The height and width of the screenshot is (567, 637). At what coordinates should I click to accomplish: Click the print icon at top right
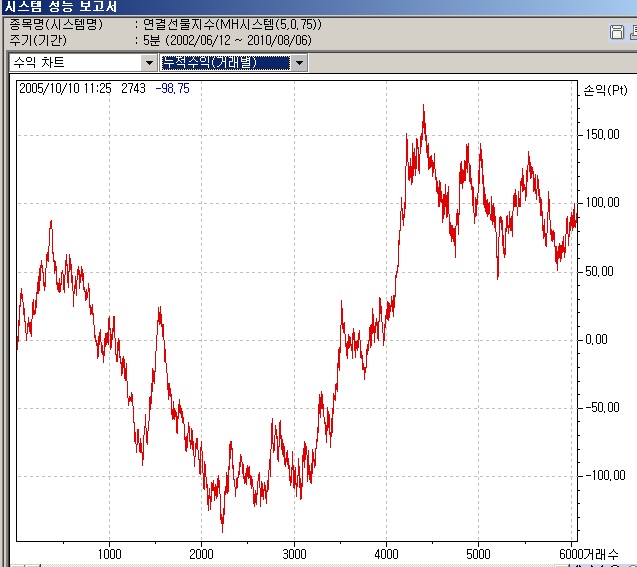[633, 32]
